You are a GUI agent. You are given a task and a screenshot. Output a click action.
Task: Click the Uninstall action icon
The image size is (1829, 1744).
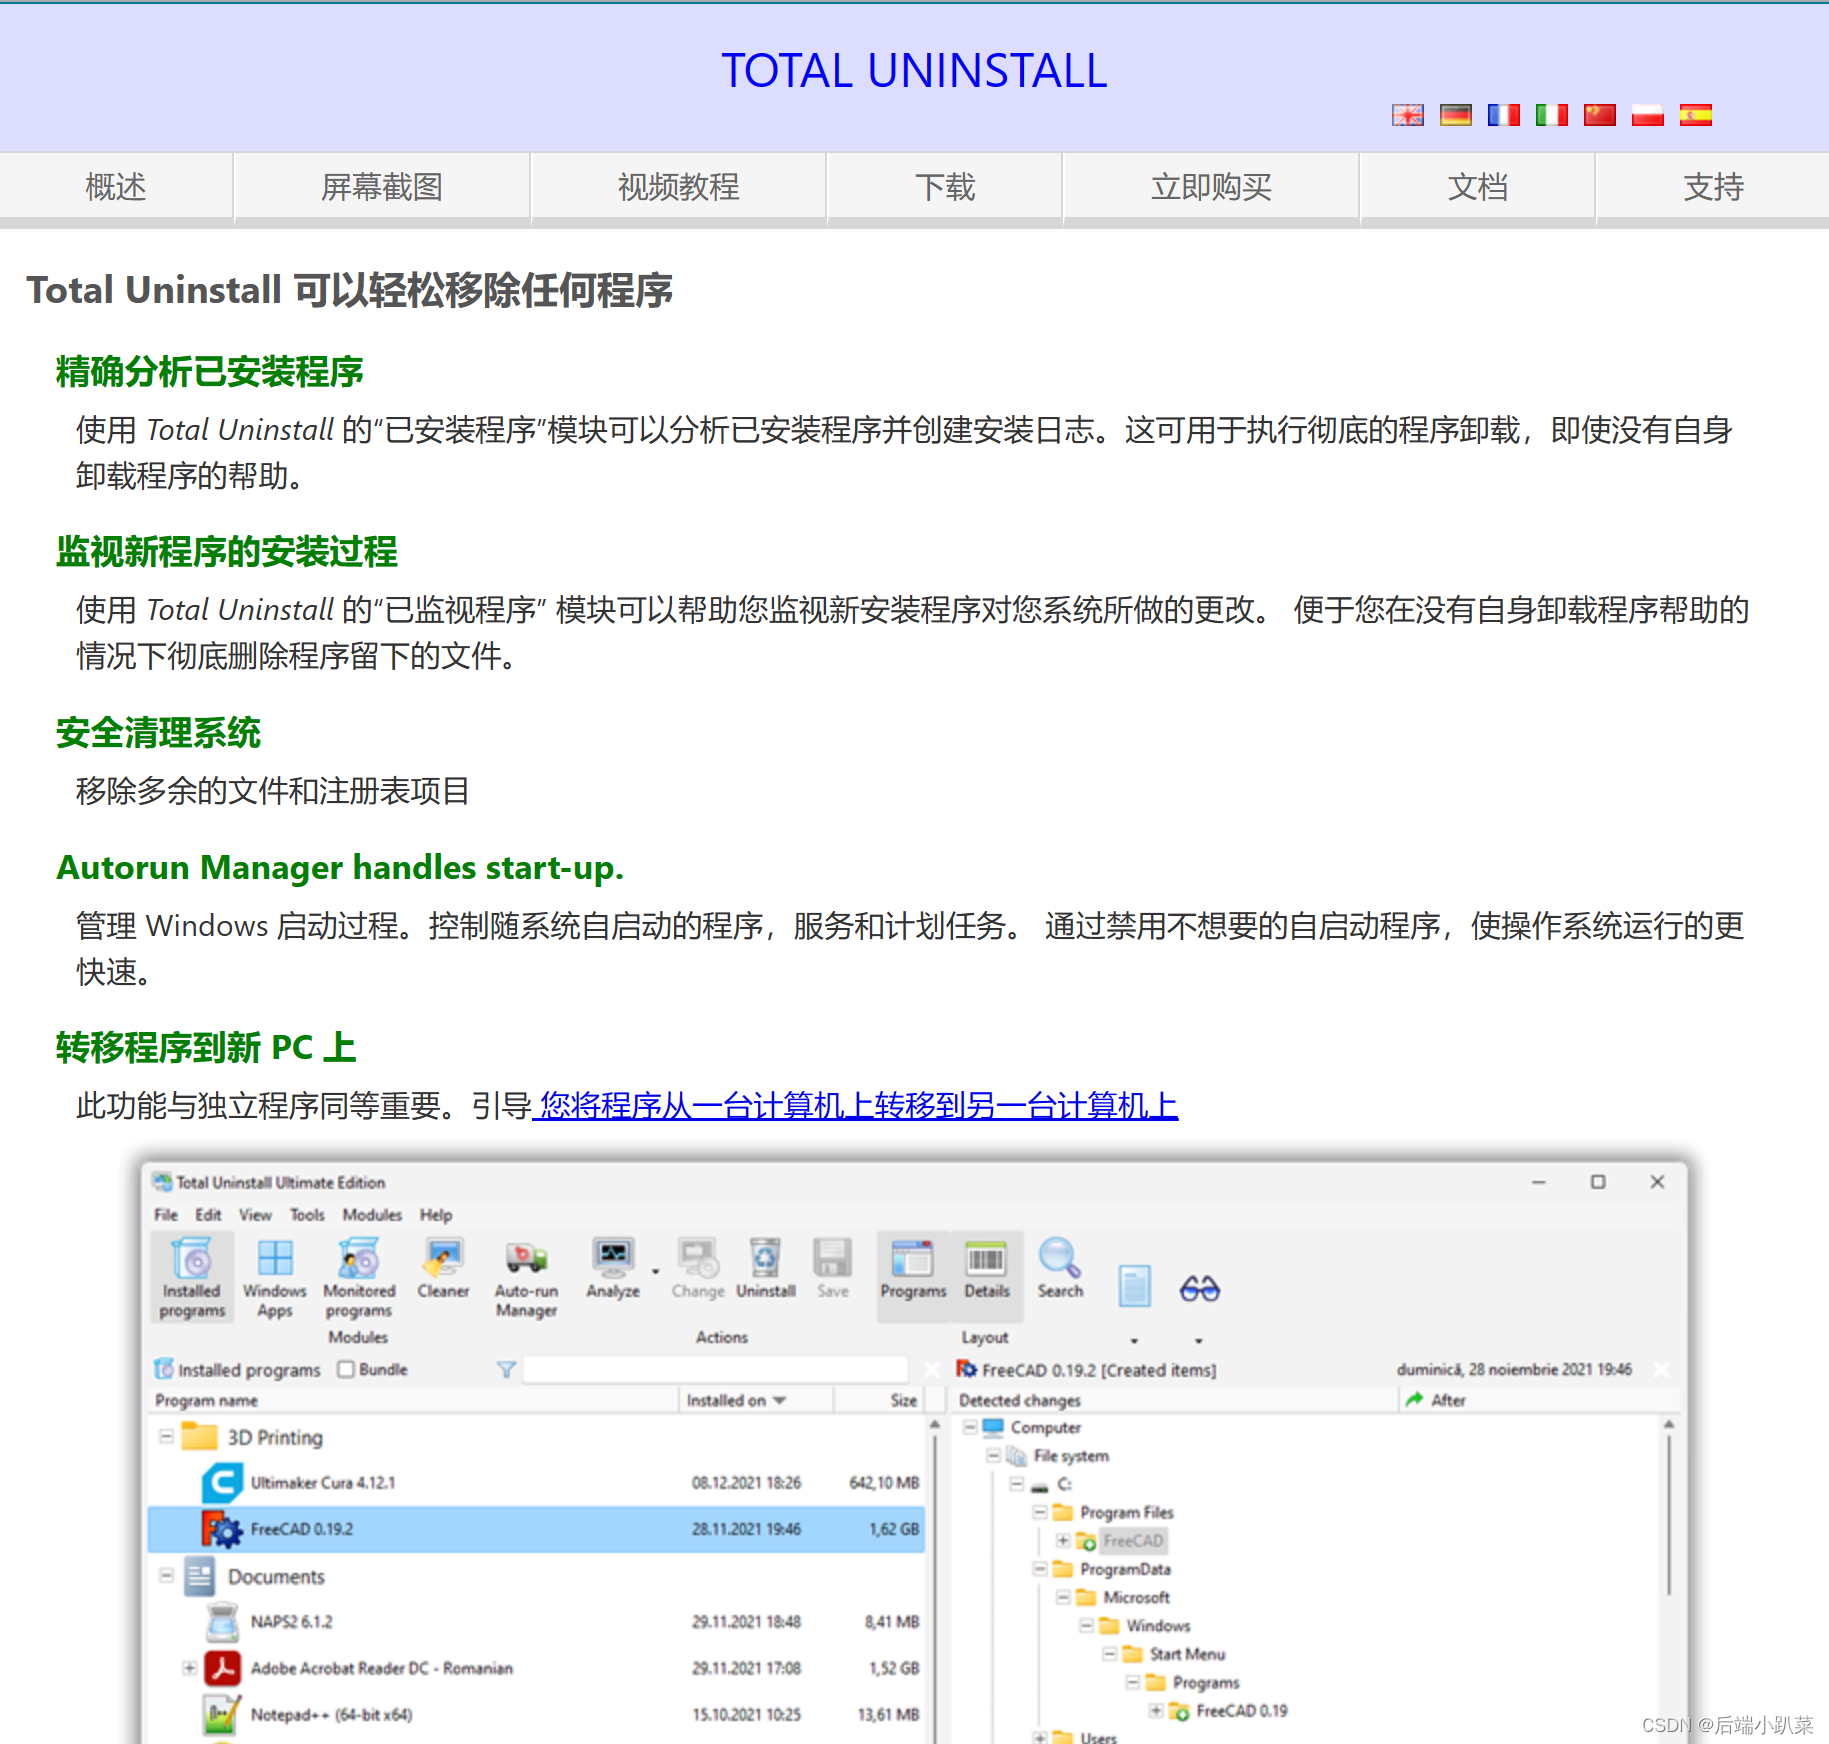click(766, 1268)
